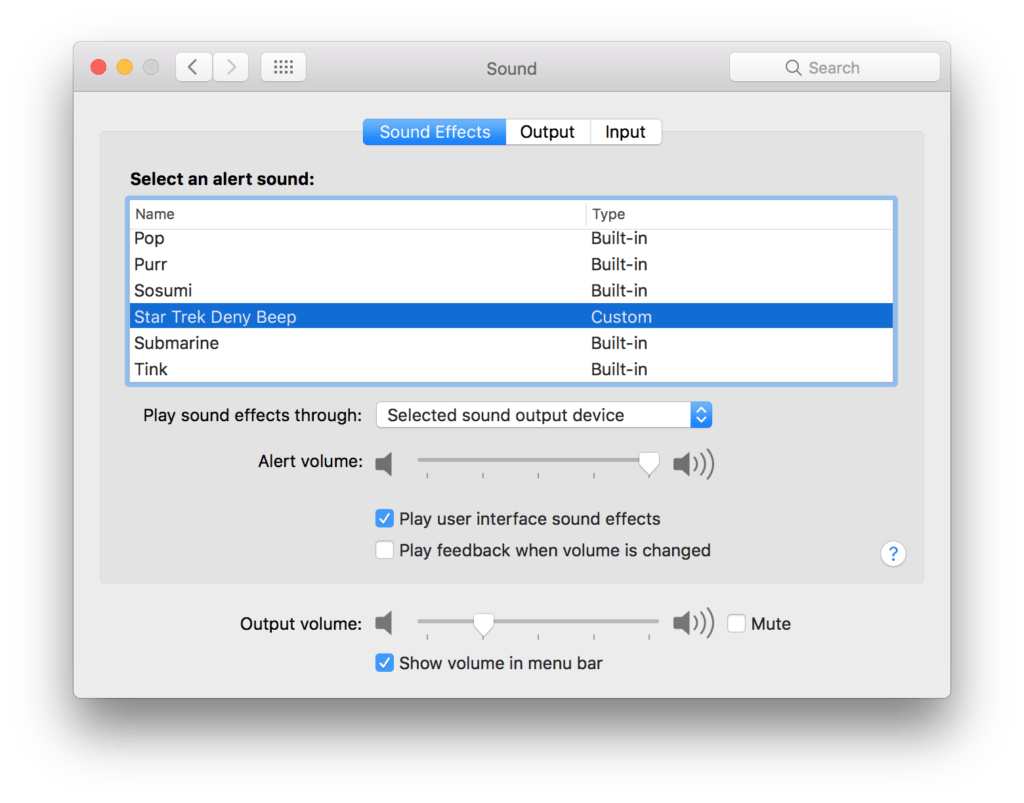Click the back navigation arrow
The height and width of the screenshot is (803, 1024).
click(x=193, y=67)
